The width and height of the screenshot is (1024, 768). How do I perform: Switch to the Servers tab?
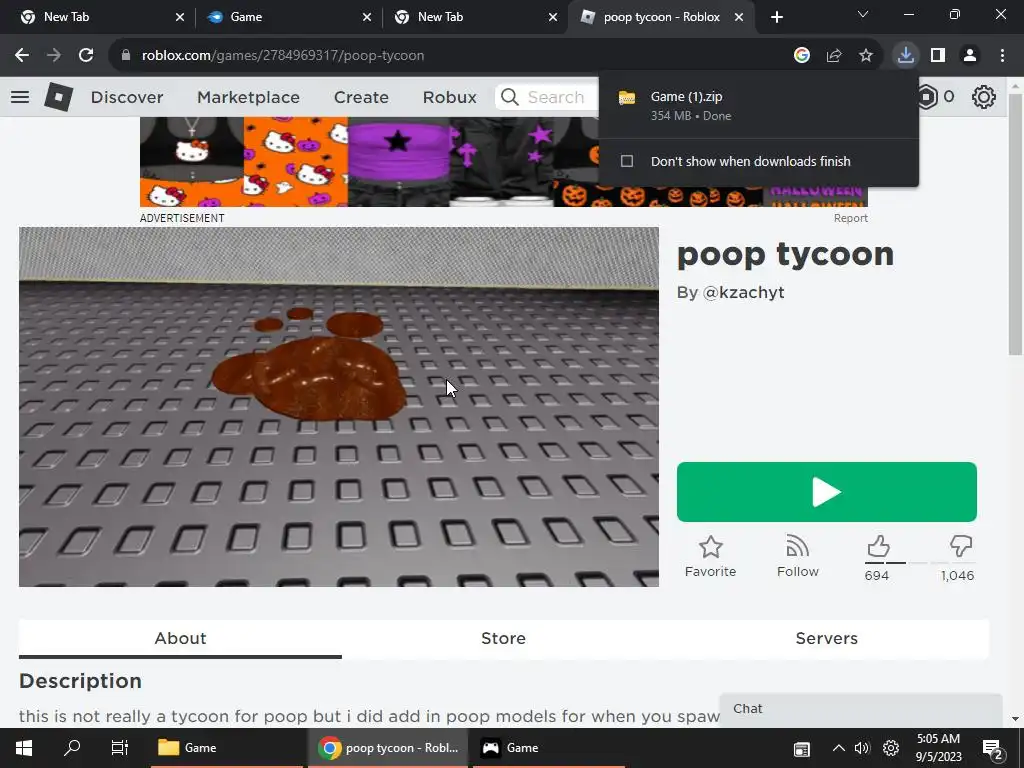tap(827, 638)
